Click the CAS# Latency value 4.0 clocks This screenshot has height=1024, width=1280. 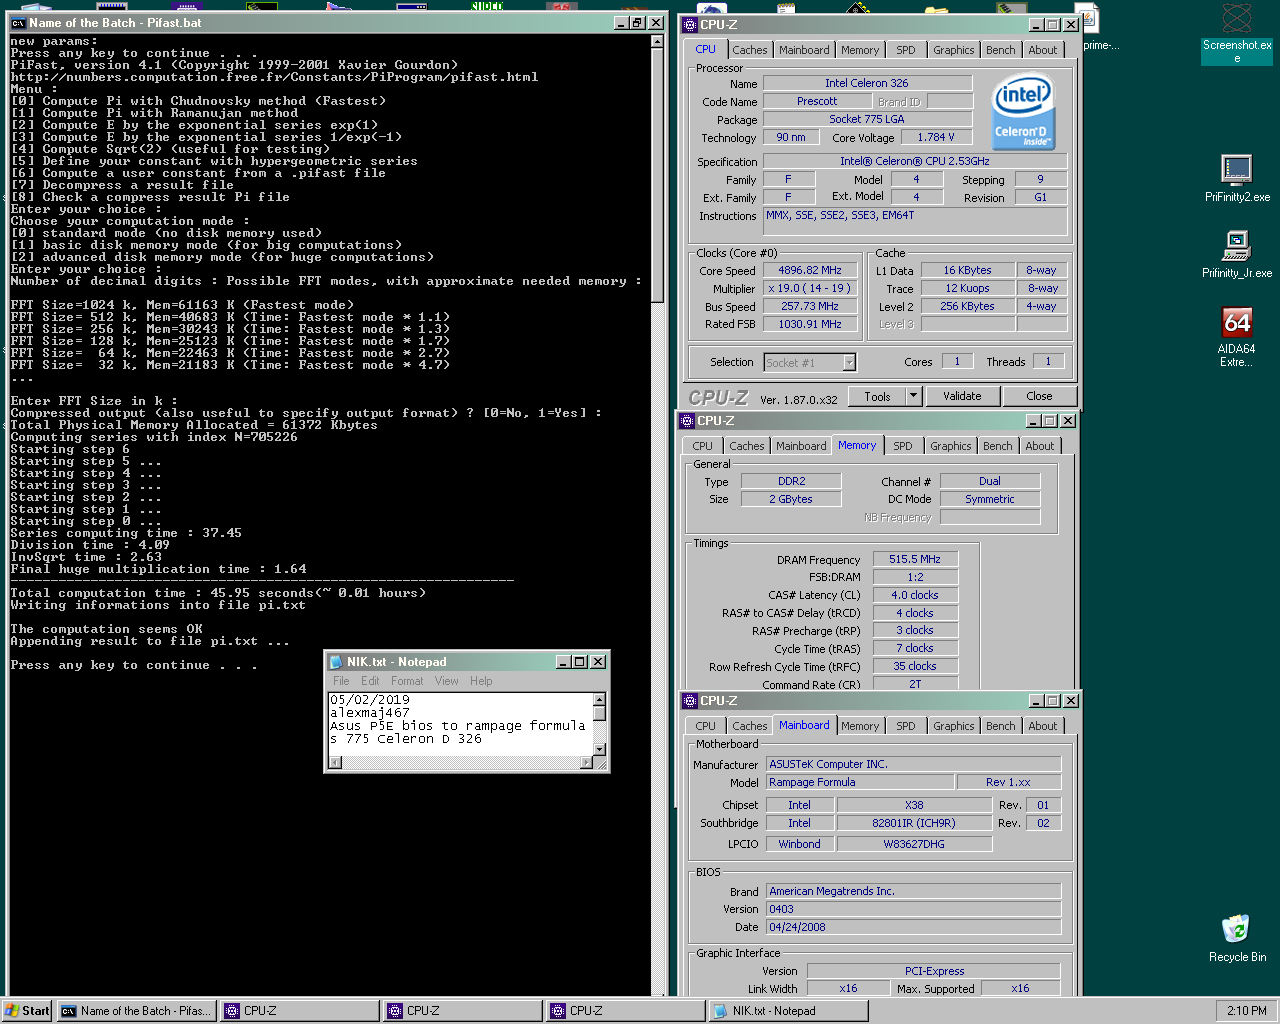(x=915, y=596)
